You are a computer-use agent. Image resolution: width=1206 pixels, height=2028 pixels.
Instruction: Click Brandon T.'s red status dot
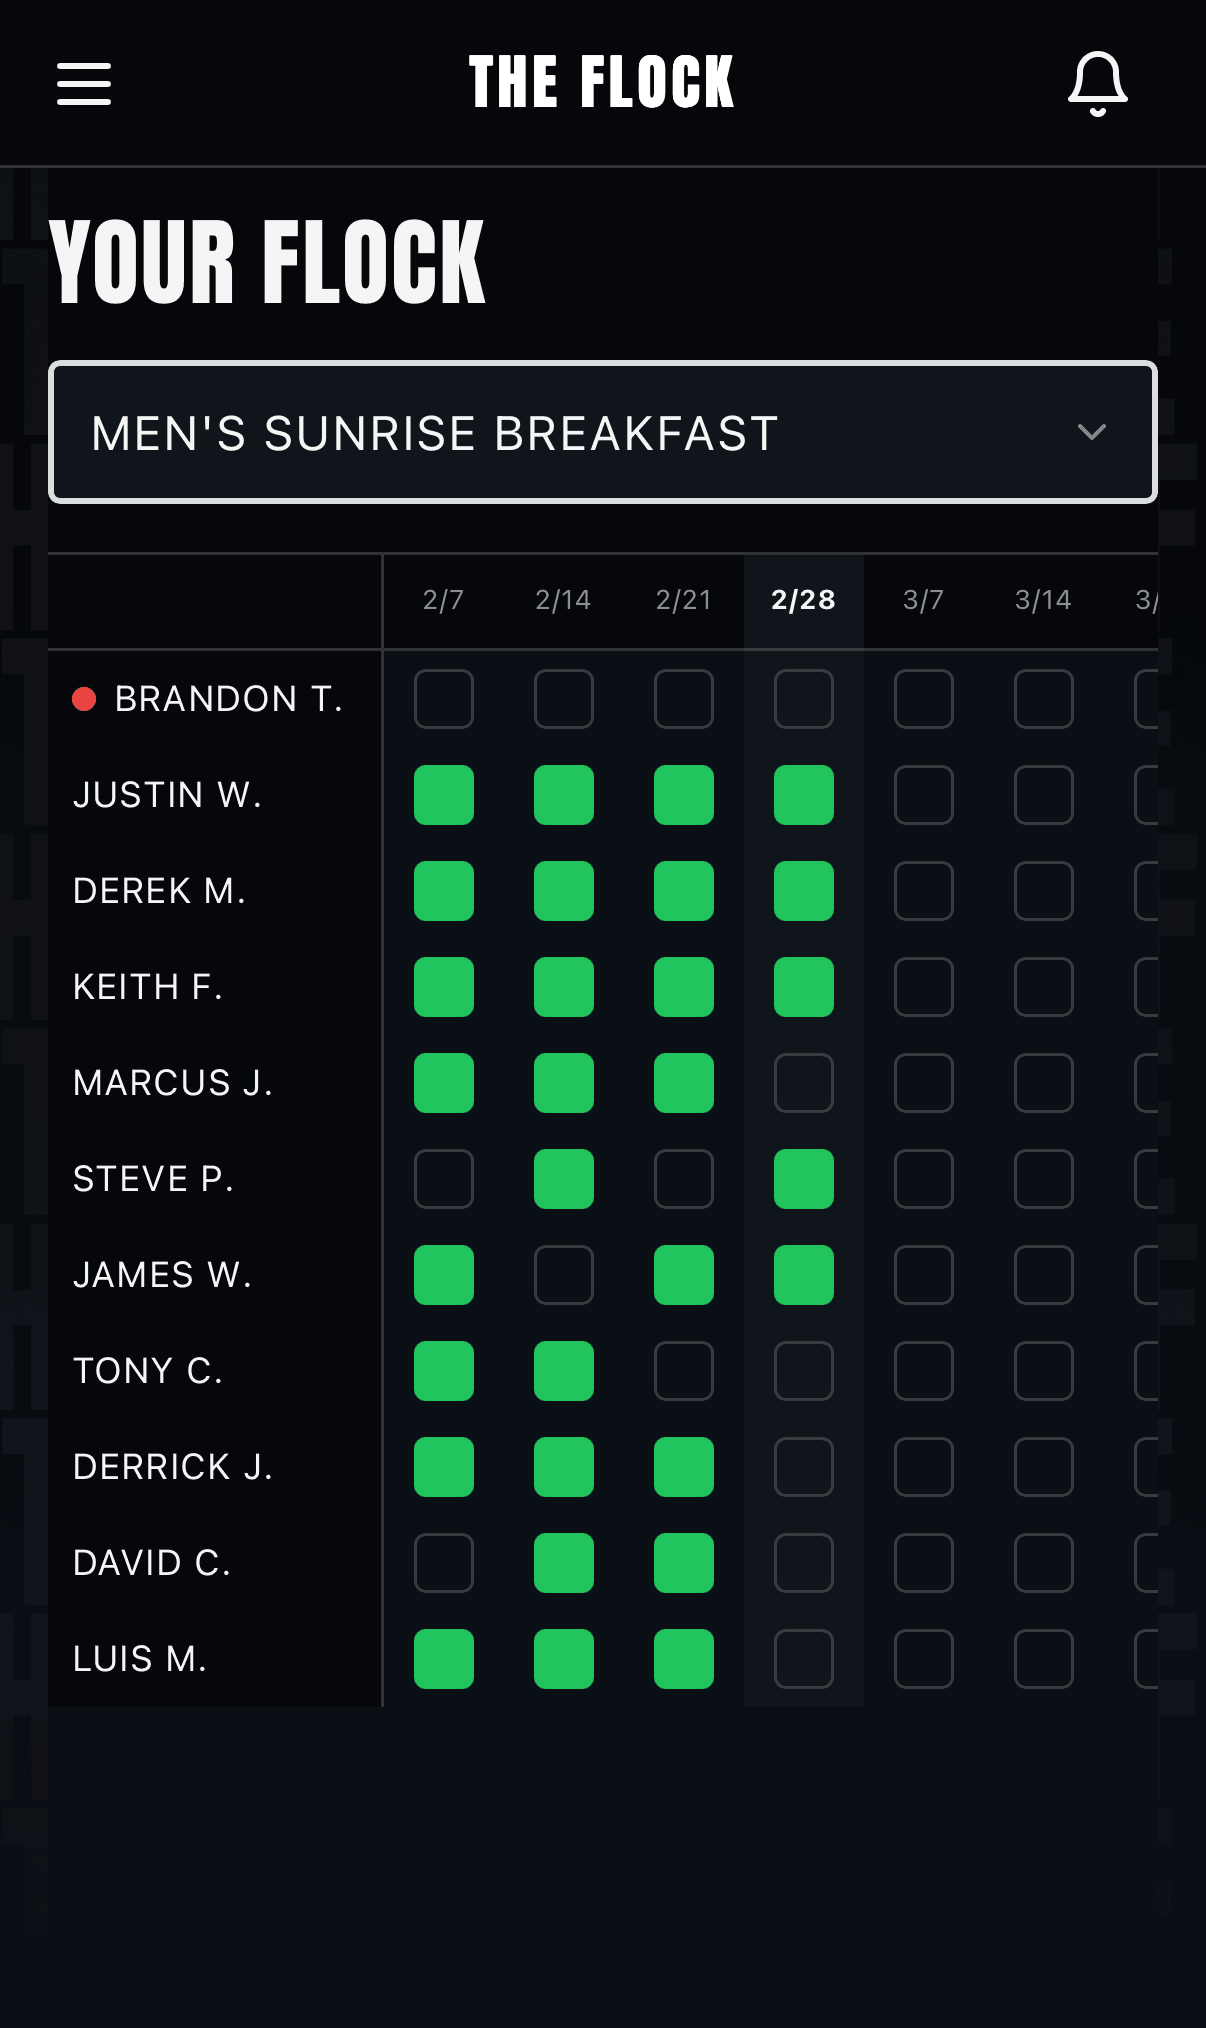pyautogui.click(x=84, y=699)
